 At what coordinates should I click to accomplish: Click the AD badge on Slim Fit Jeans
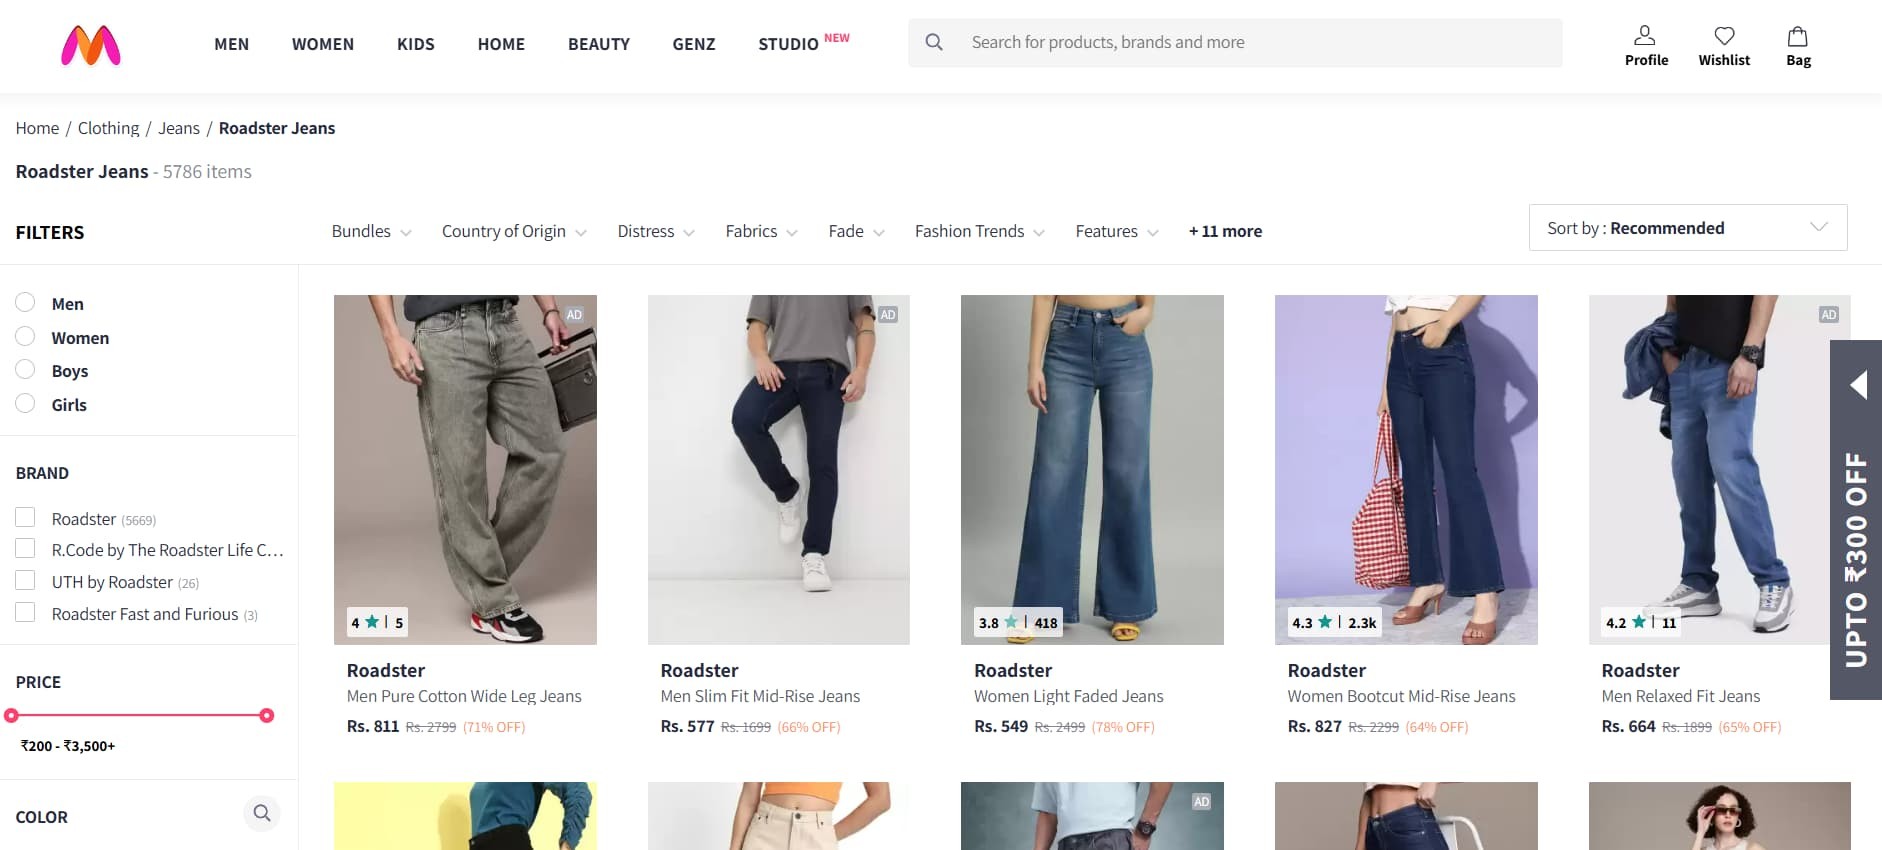[888, 315]
